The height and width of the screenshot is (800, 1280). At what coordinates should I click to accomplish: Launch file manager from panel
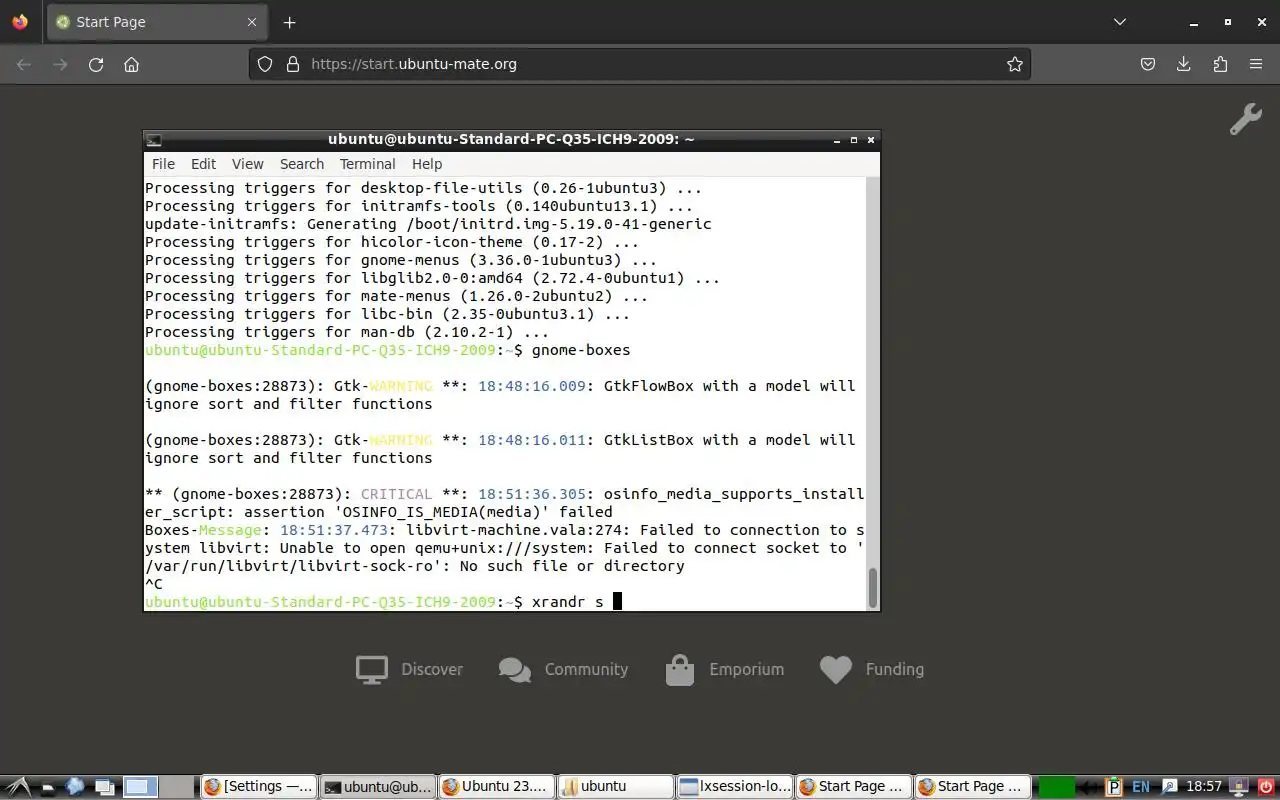[x=49, y=787]
